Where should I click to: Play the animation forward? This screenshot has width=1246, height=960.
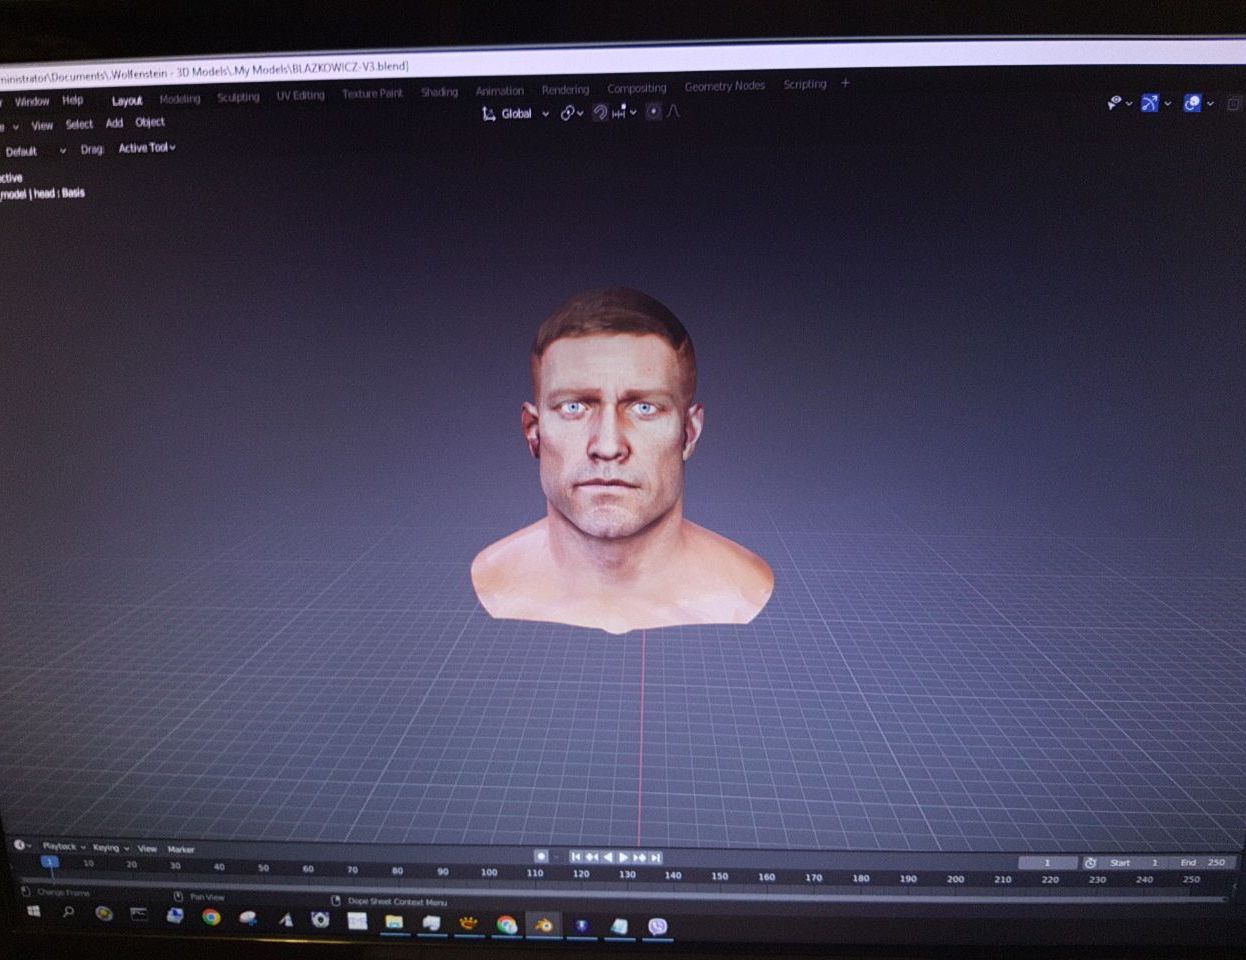(x=624, y=857)
